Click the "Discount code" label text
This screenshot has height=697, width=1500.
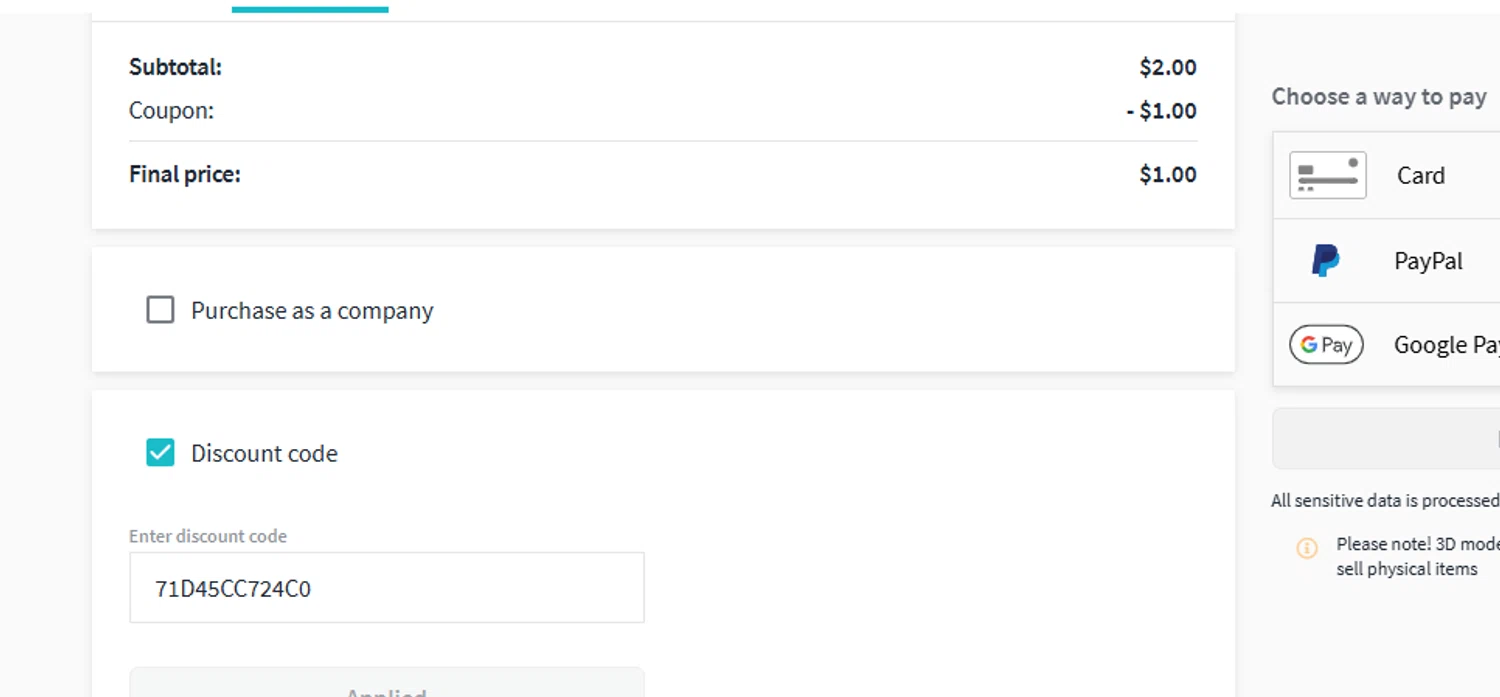click(x=264, y=453)
